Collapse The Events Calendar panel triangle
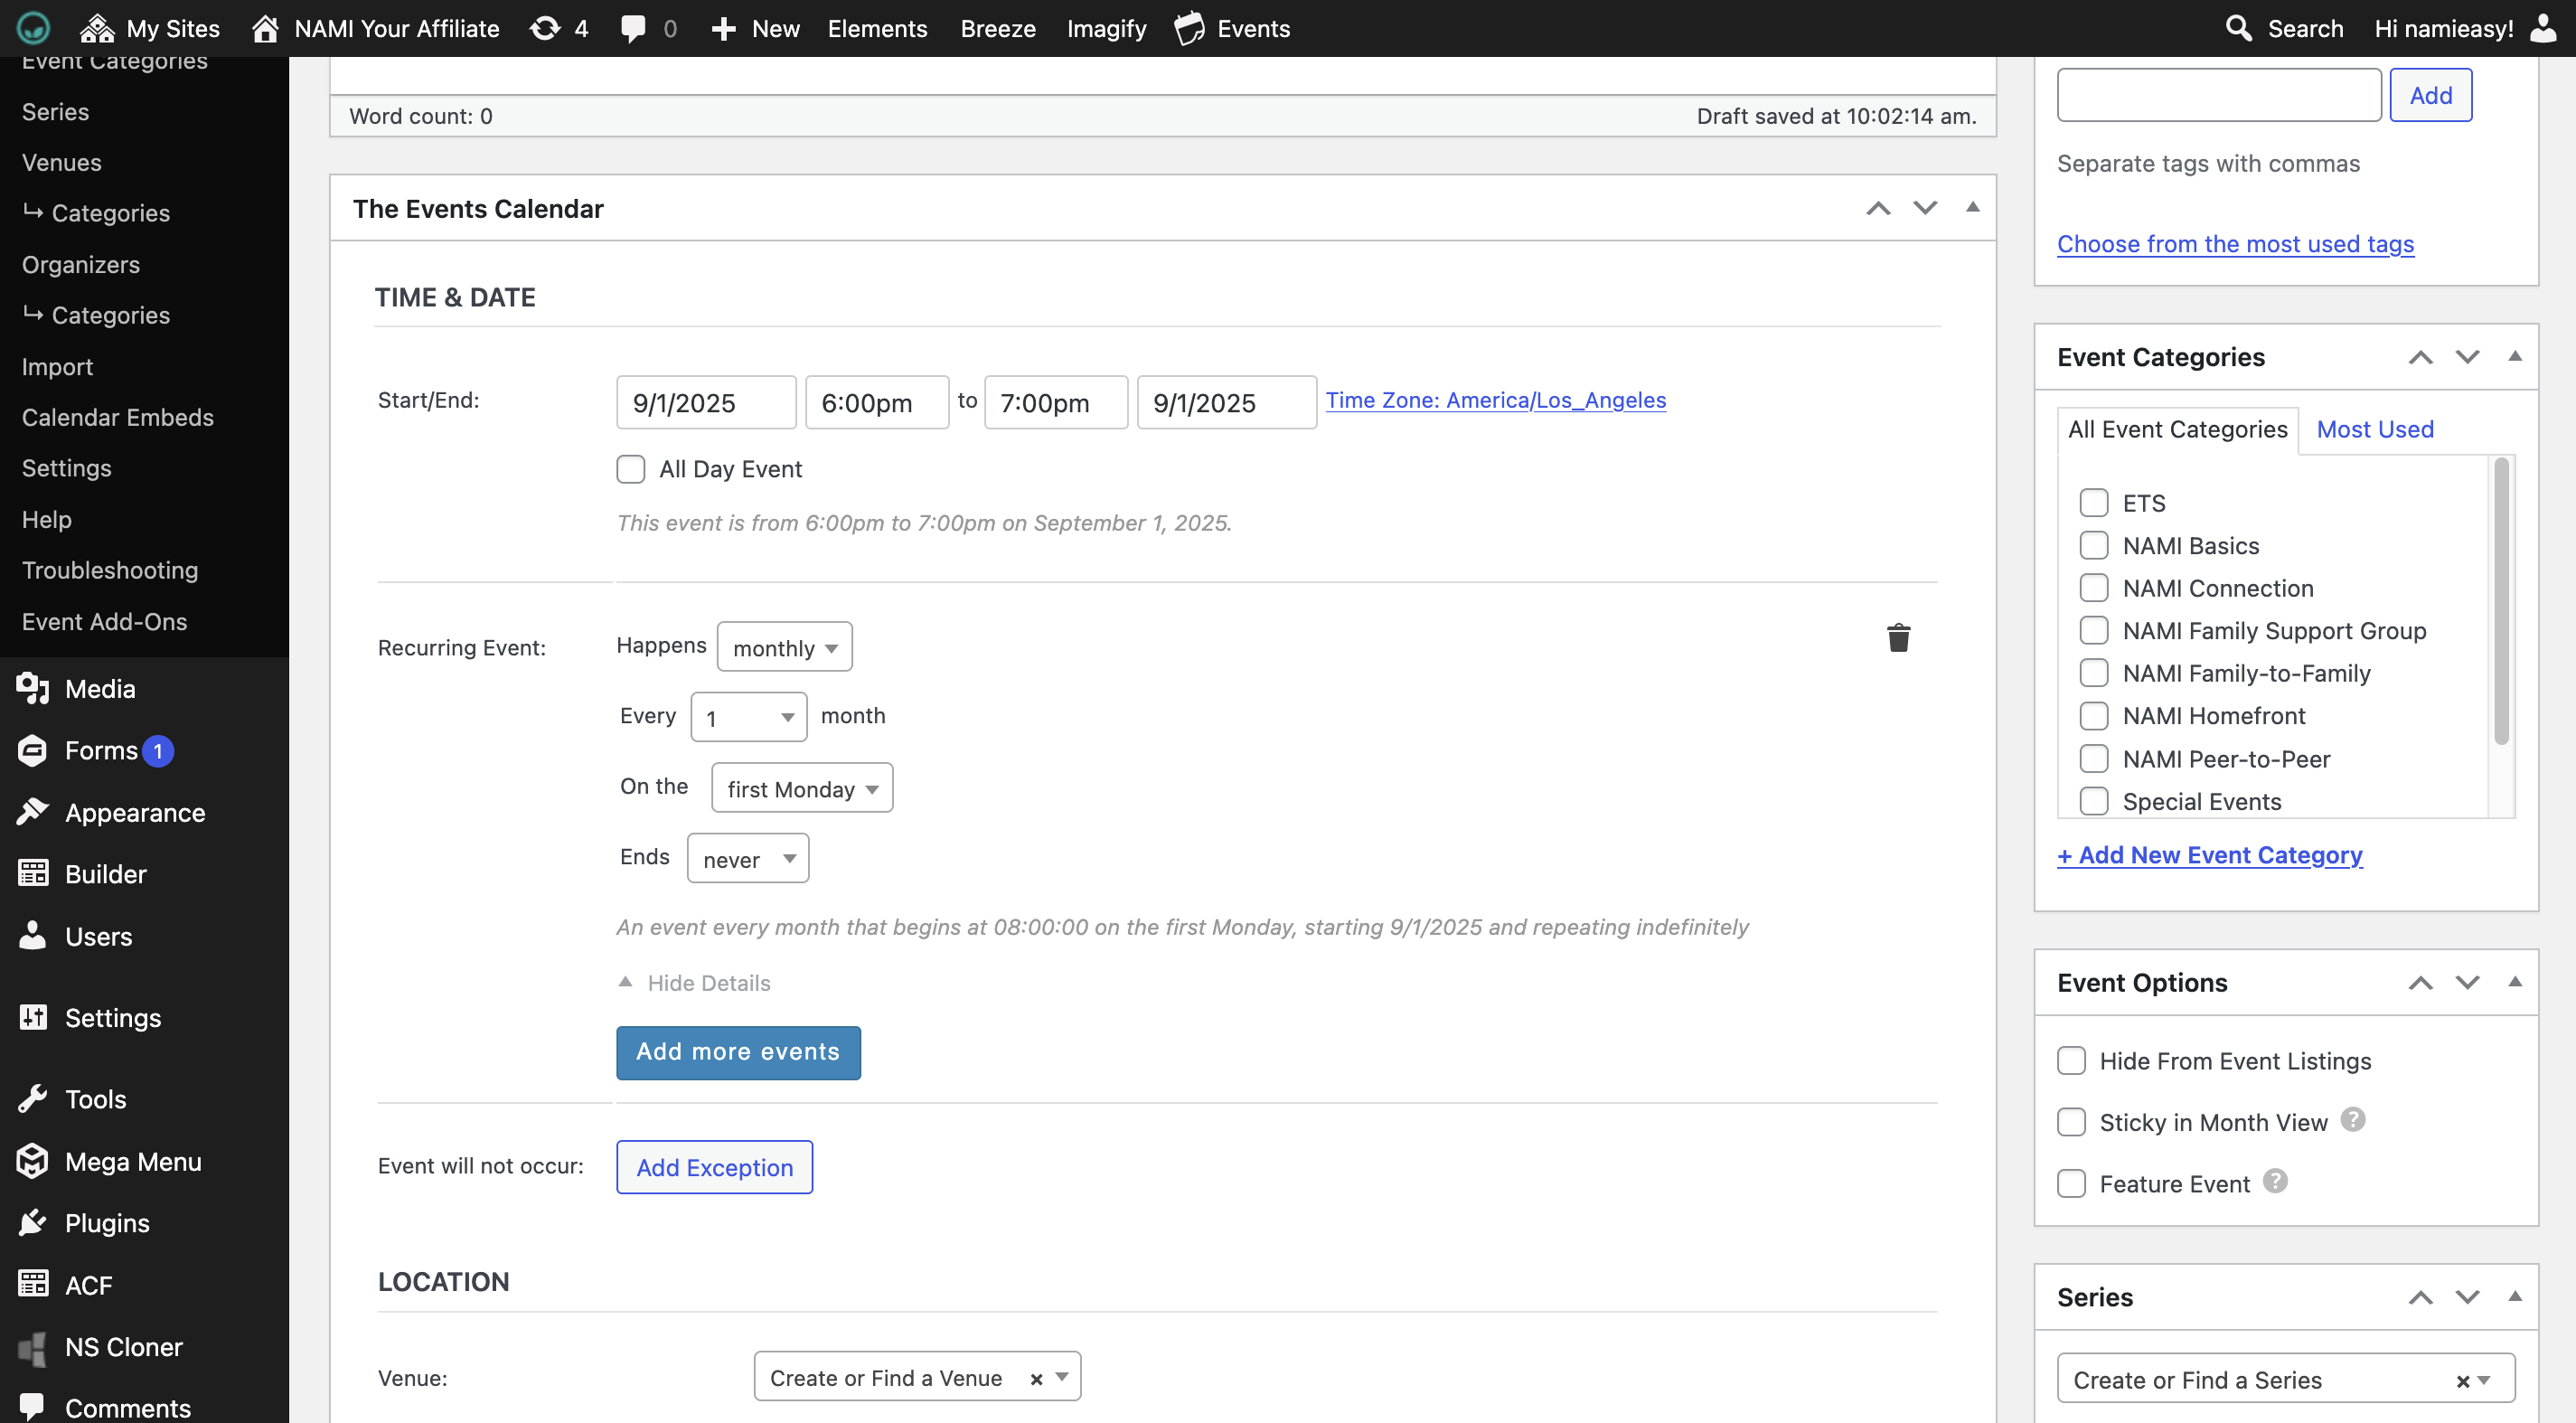2576x1423 pixels. [x=1972, y=208]
